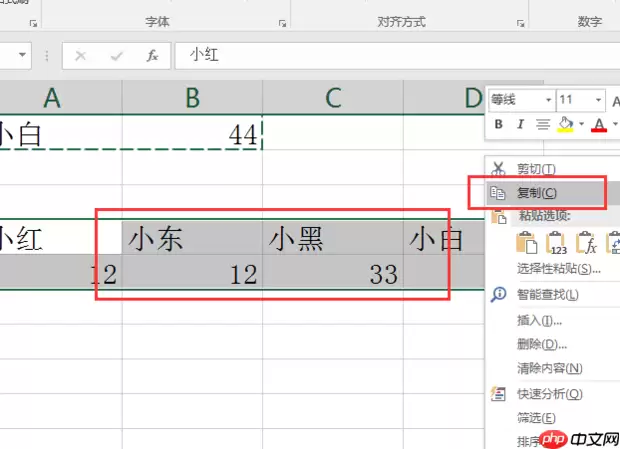Select column header B
This screenshot has width=620, height=449.
[x=193, y=98]
